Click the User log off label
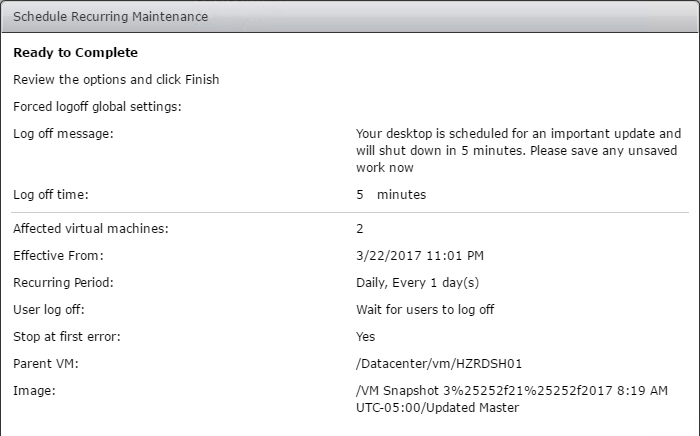 coord(49,310)
